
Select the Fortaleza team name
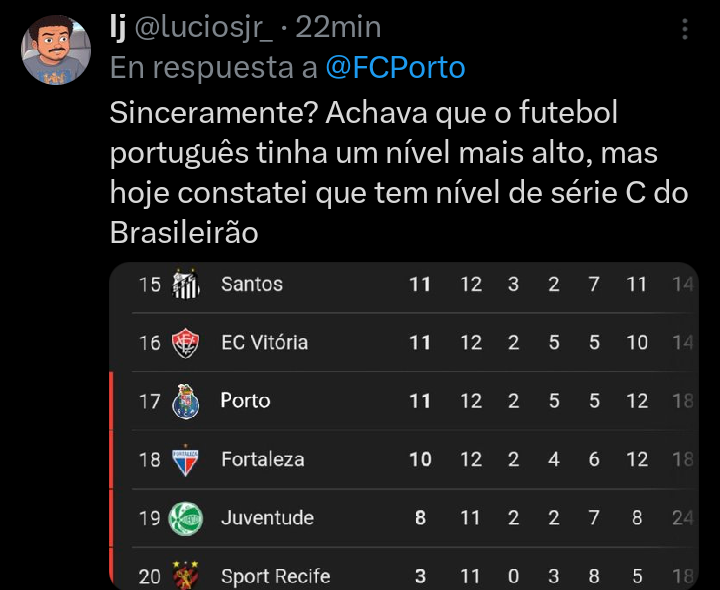[x=263, y=460]
